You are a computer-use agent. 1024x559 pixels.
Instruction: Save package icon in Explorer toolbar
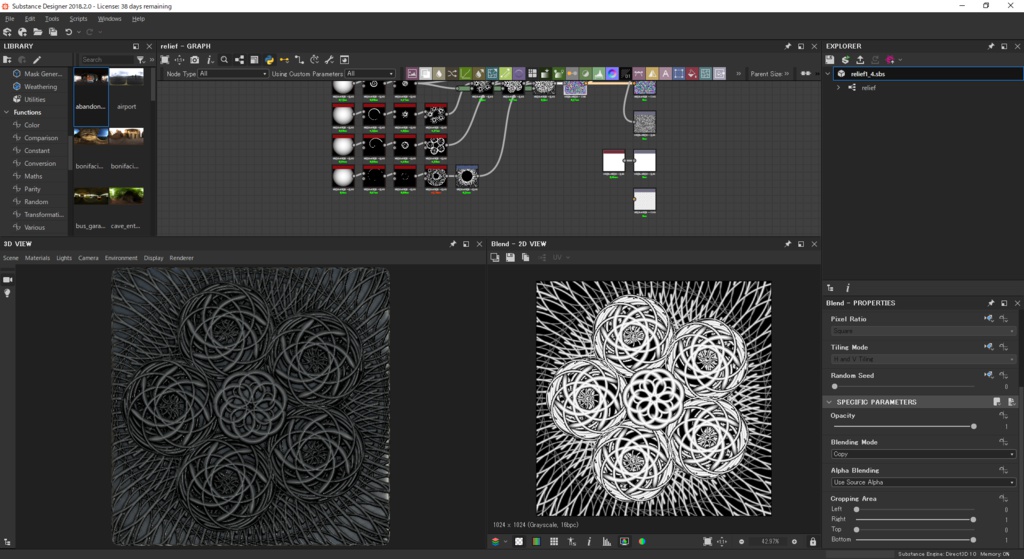point(830,59)
